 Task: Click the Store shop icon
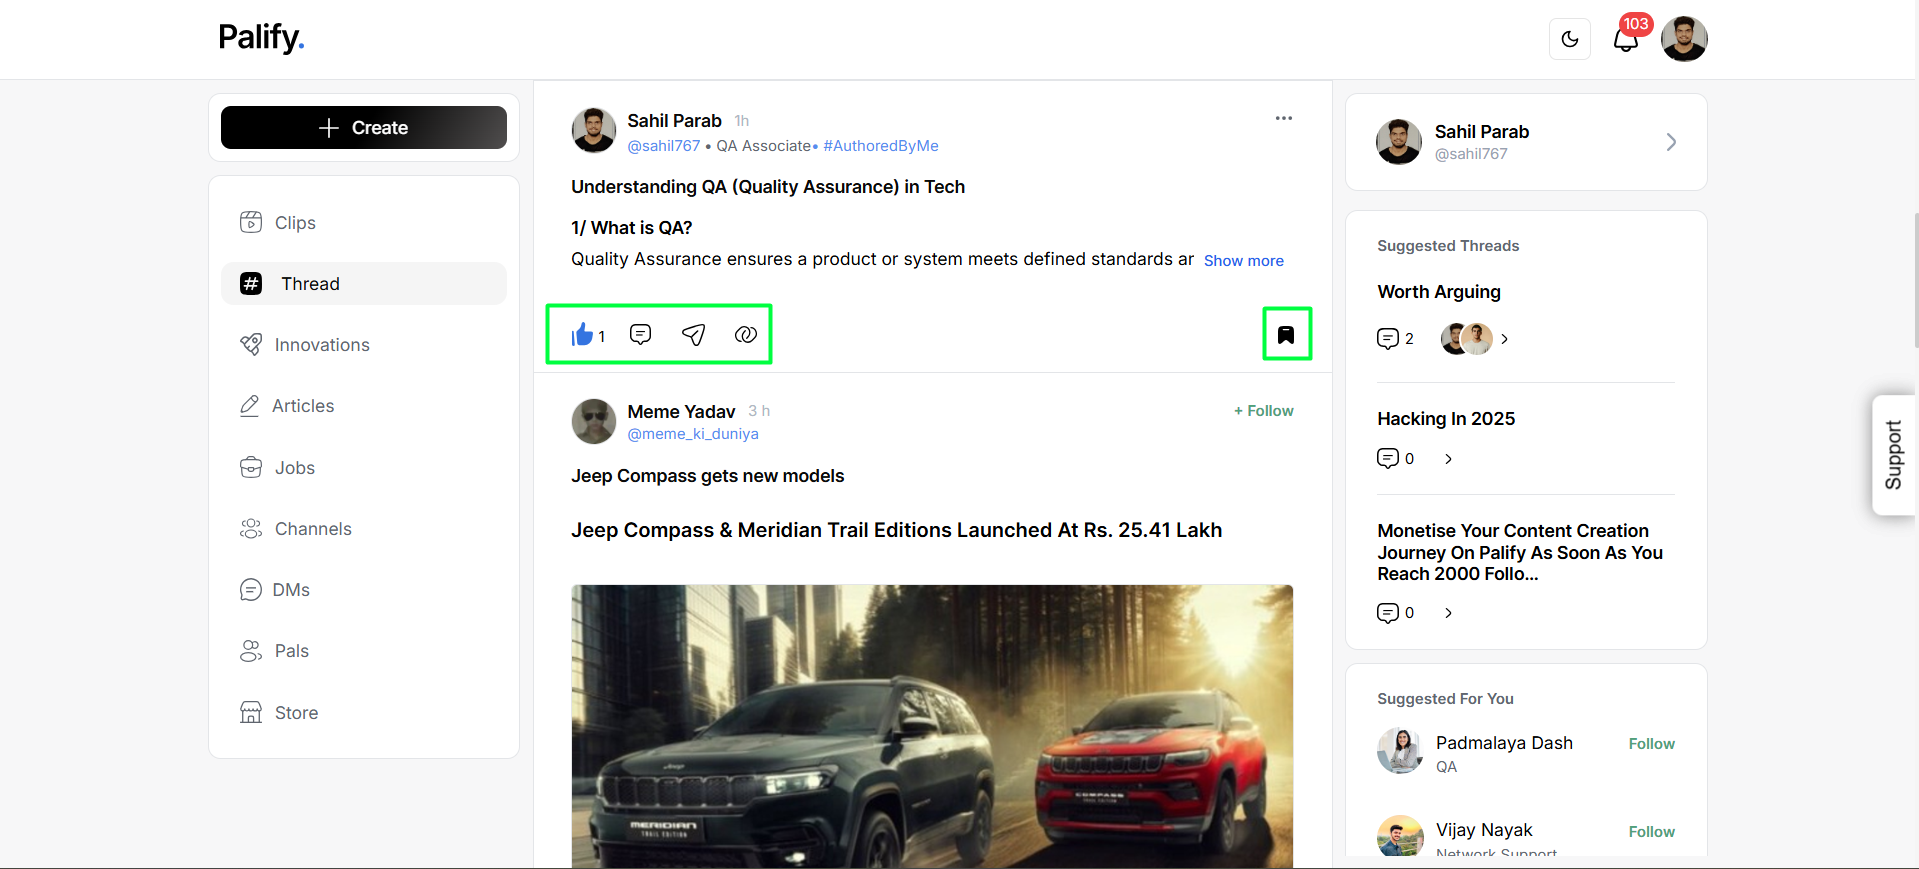point(251,713)
